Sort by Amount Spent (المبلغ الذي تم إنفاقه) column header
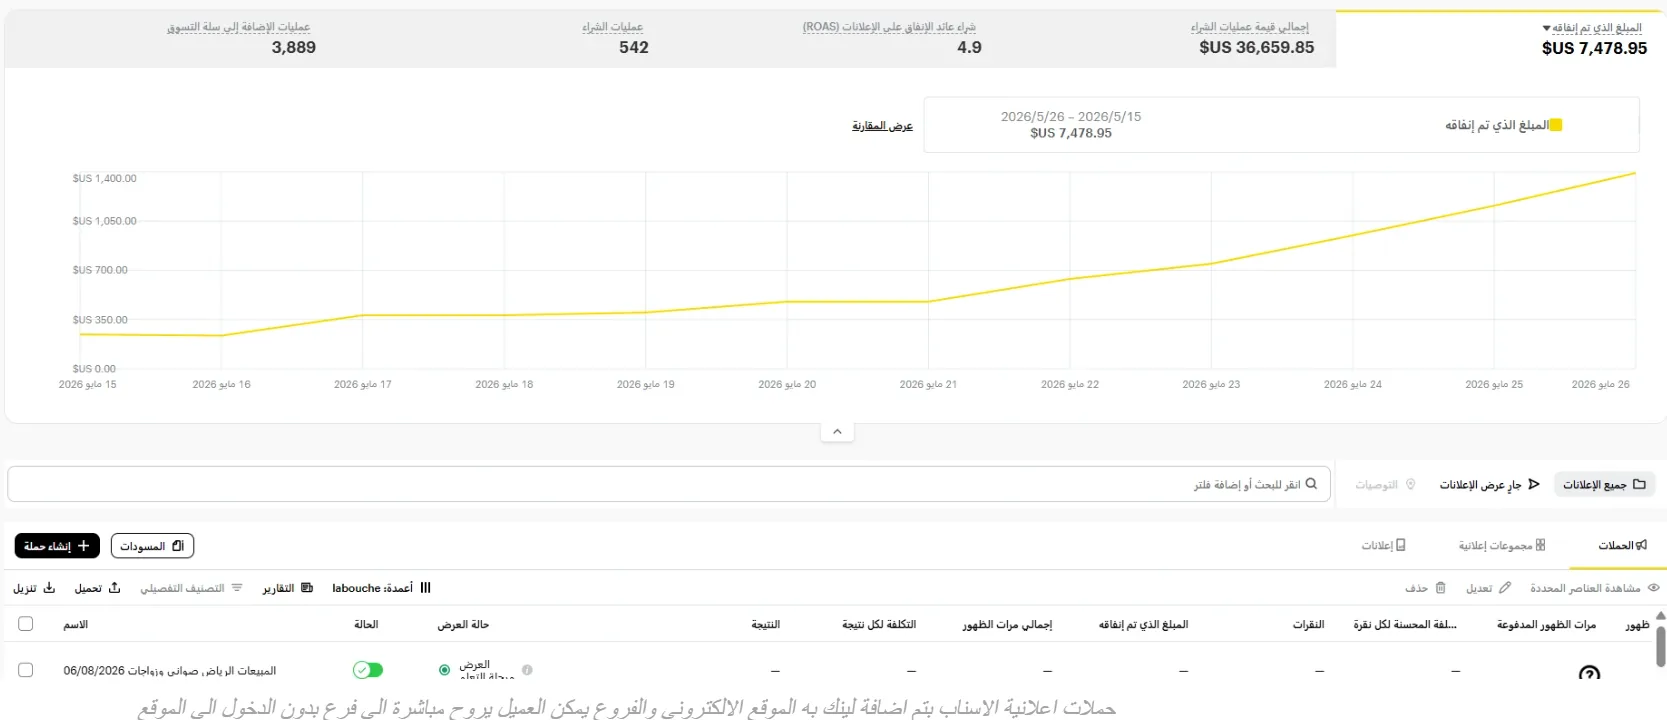This screenshot has height=720, width=1667. (1143, 624)
